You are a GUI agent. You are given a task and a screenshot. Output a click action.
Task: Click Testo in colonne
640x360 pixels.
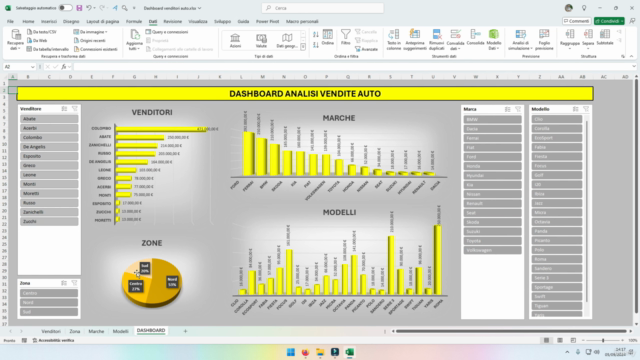(394, 40)
